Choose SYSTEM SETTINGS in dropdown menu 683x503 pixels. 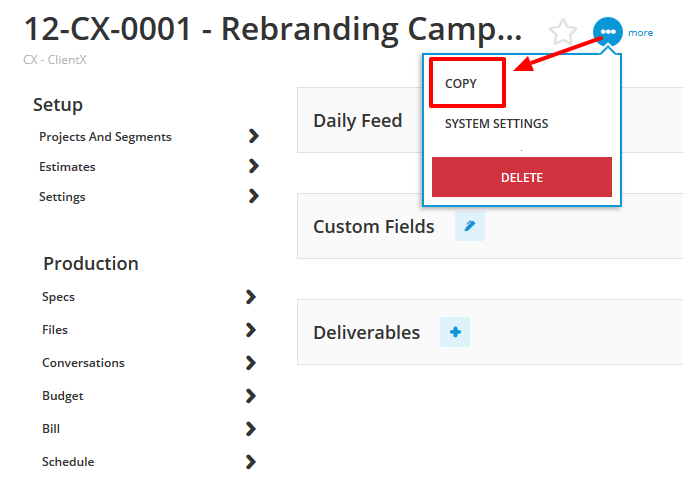496,124
